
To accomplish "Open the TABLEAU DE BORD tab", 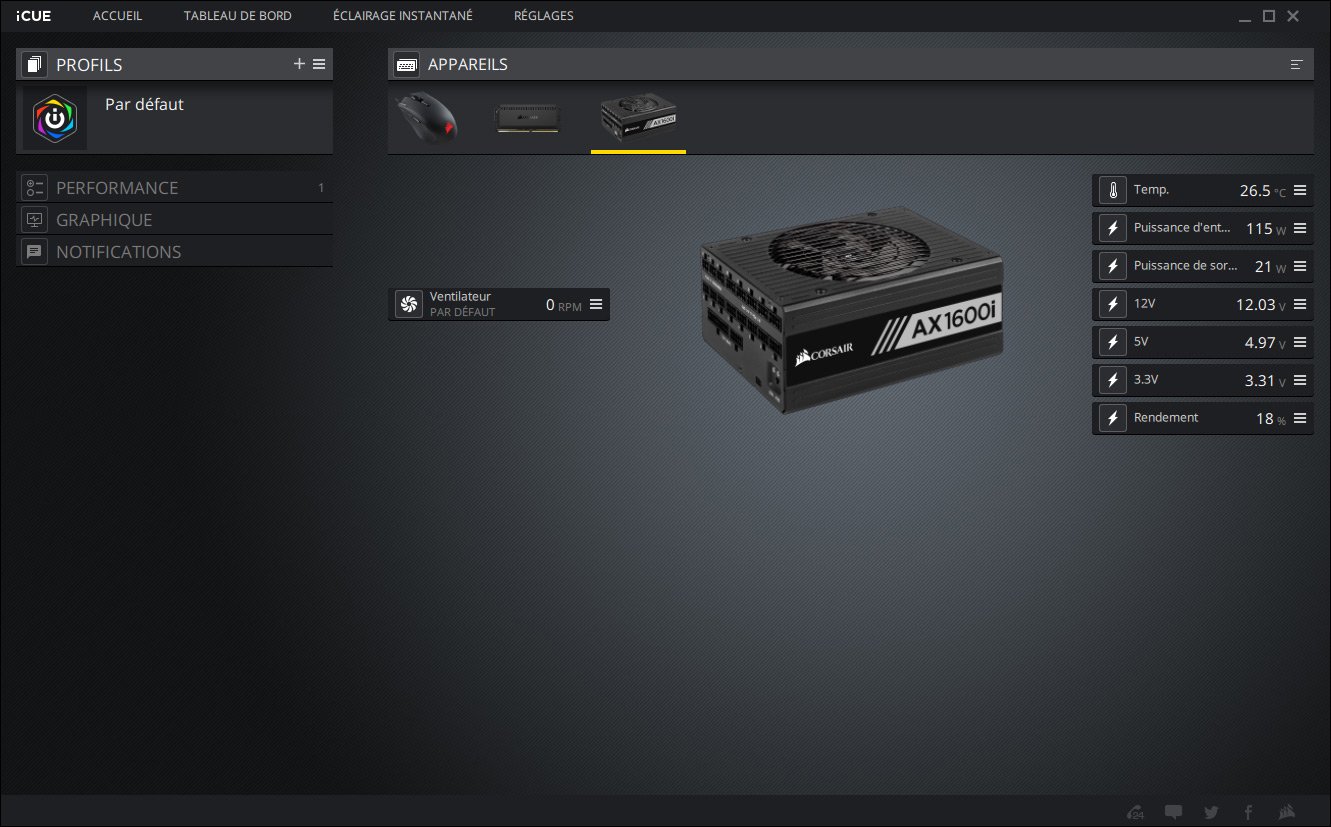I will pyautogui.click(x=238, y=16).
